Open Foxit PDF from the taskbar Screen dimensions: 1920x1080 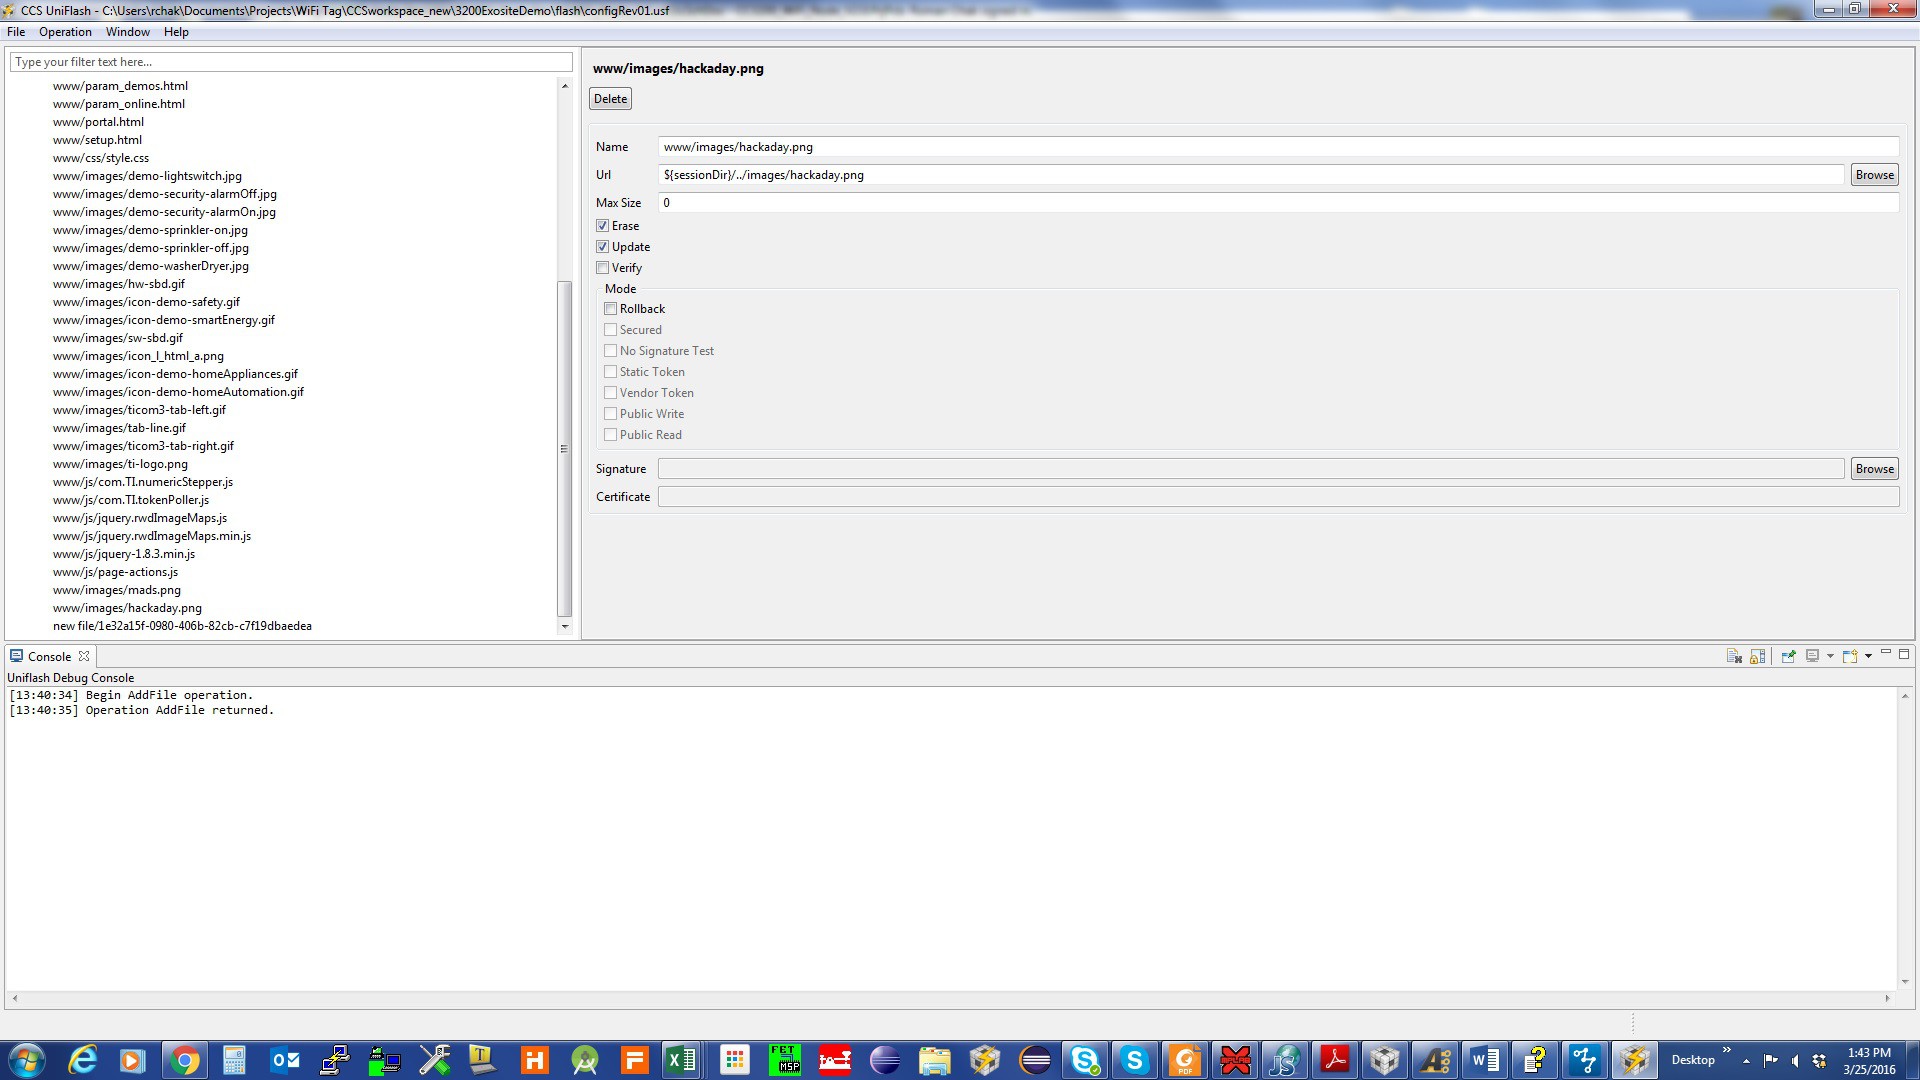click(x=1185, y=1060)
